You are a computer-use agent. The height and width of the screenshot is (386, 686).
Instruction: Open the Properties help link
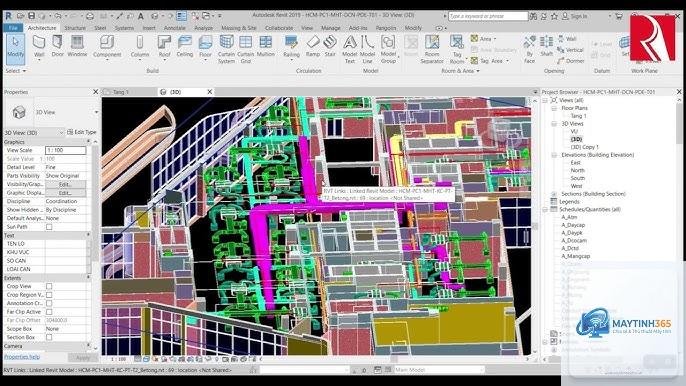22,357
